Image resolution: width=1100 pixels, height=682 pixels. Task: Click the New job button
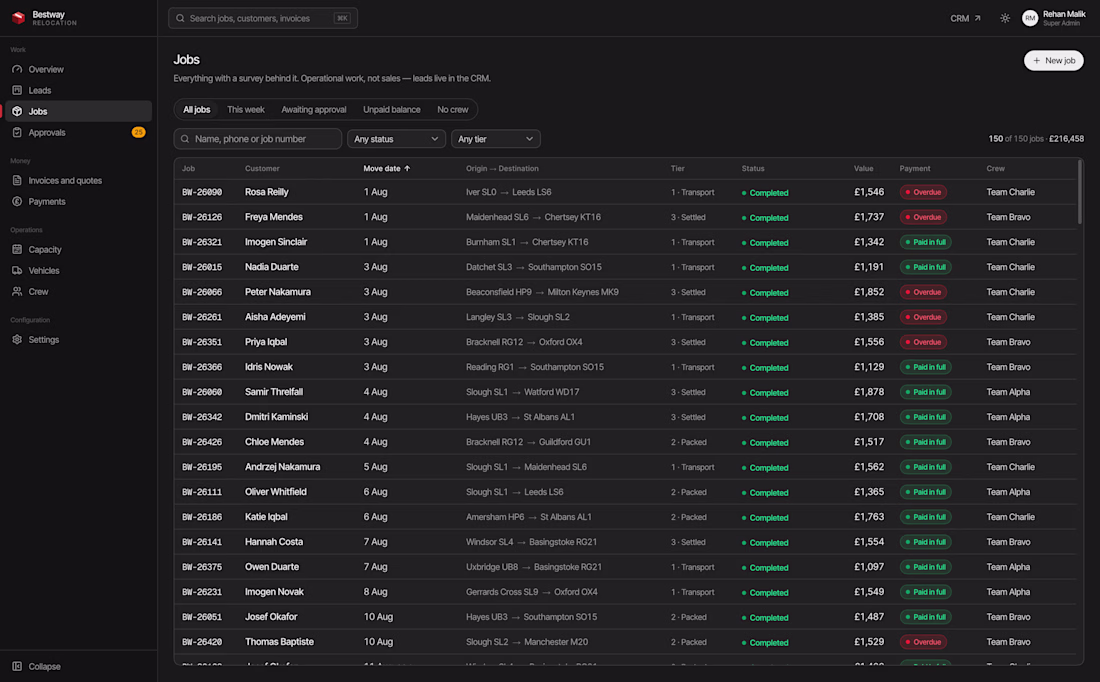point(1053,60)
